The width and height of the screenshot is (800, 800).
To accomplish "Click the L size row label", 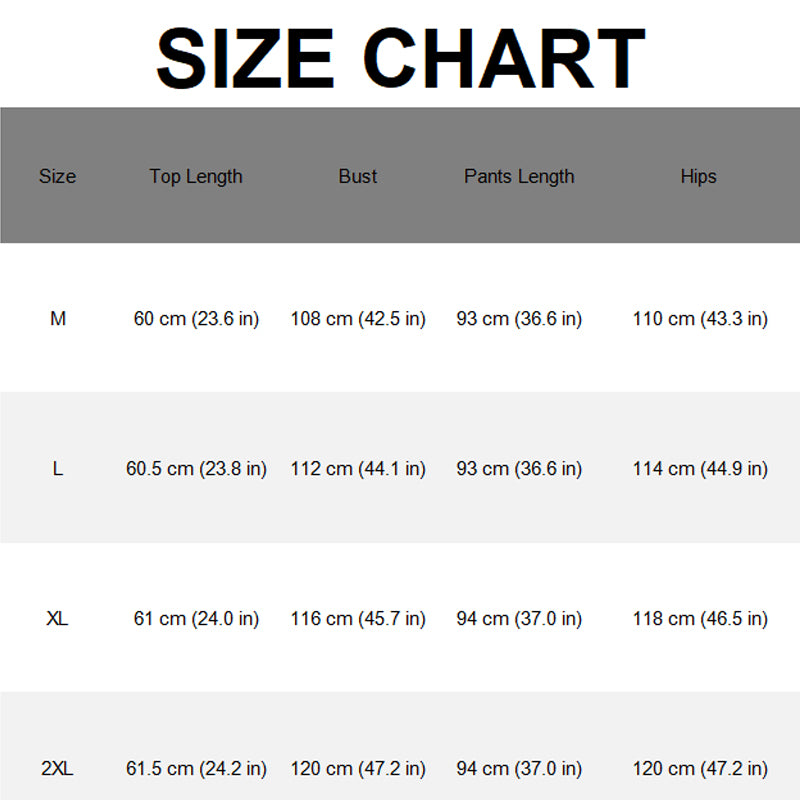I will 58,468.
